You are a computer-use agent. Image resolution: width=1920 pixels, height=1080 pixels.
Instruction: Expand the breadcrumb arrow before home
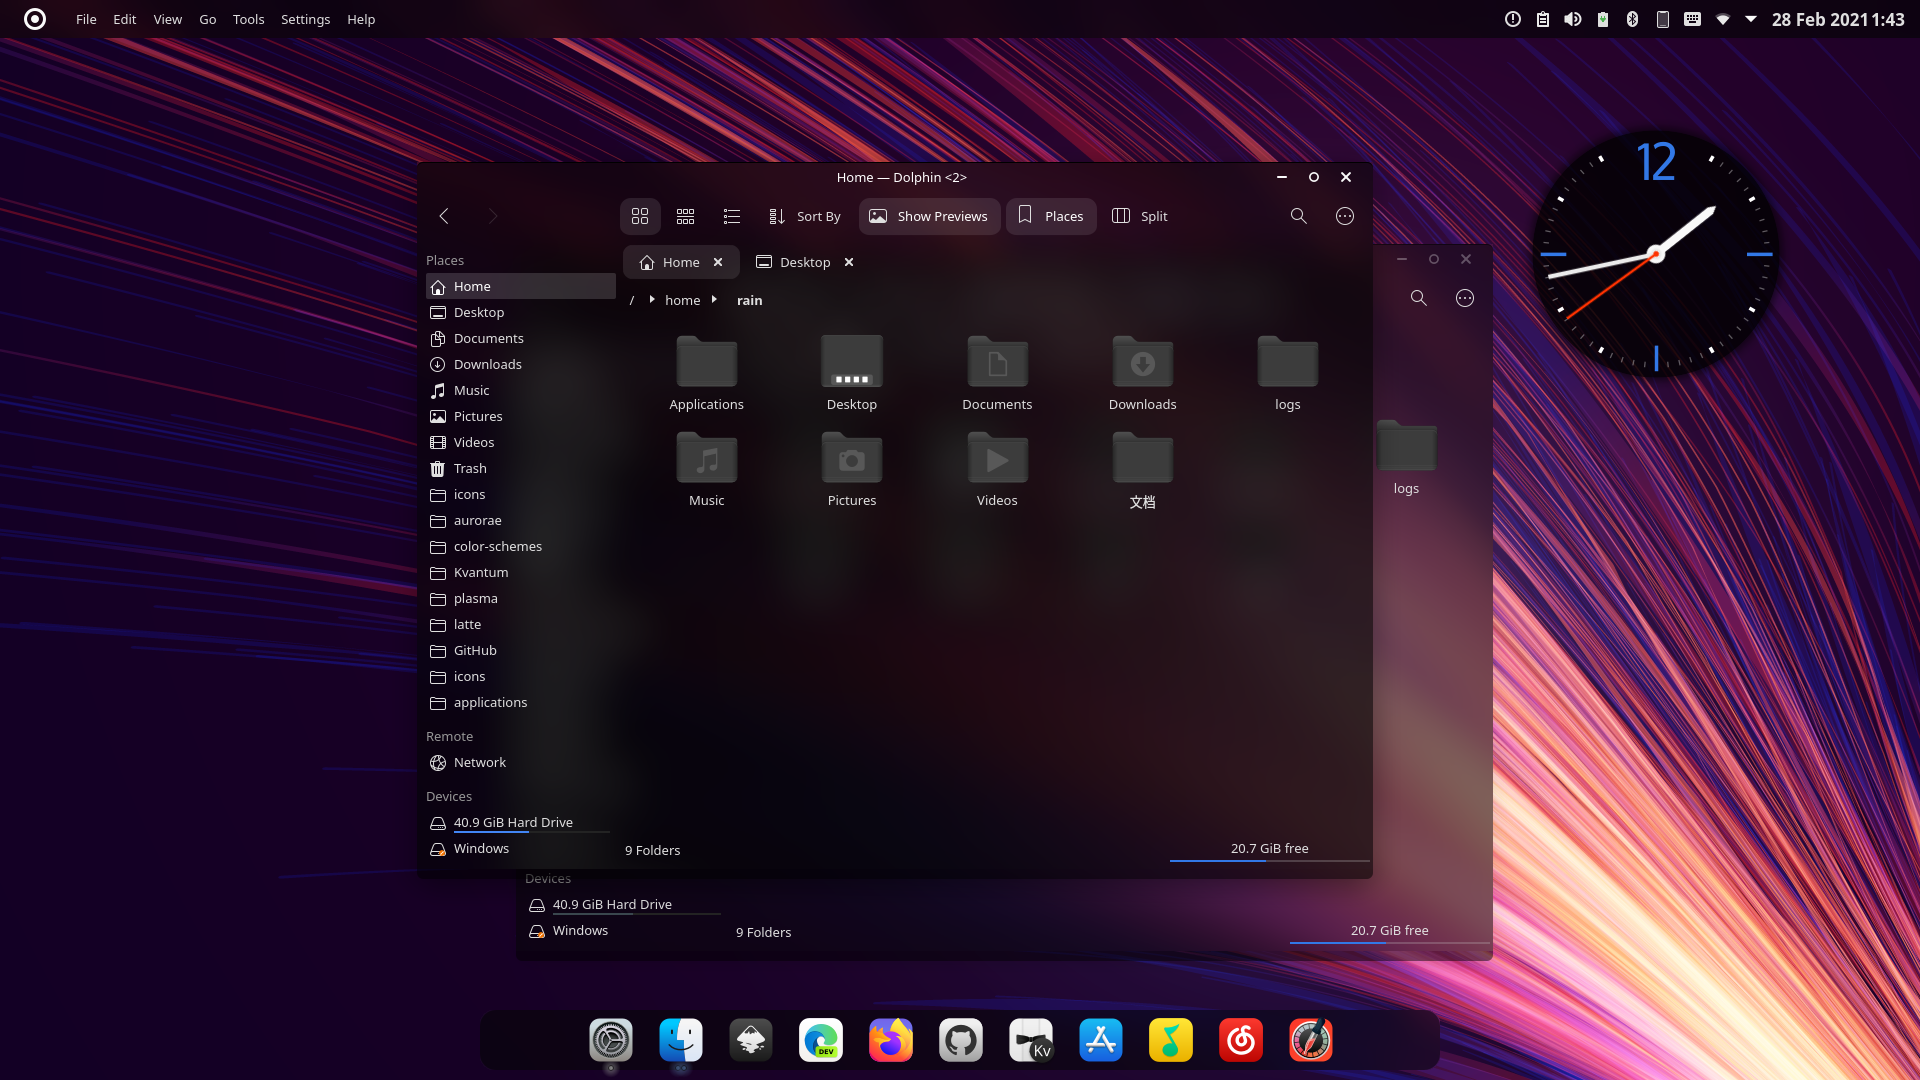pyautogui.click(x=652, y=300)
